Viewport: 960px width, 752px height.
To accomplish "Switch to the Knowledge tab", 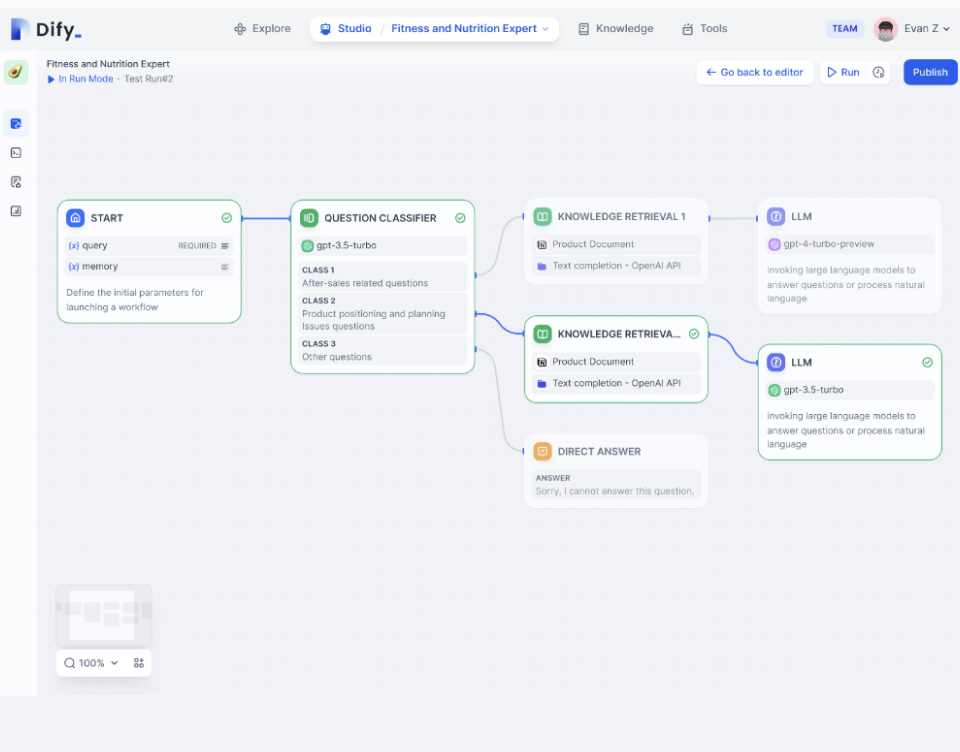I will (616, 29).
